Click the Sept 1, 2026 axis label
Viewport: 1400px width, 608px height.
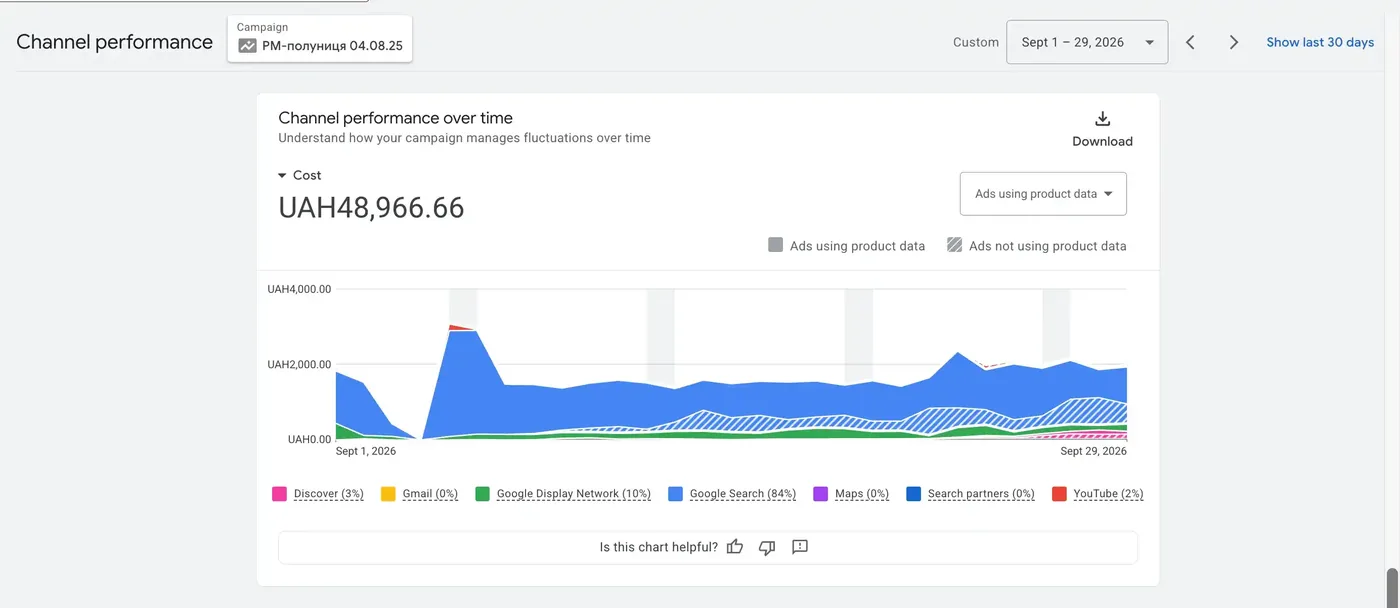(366, 451)
